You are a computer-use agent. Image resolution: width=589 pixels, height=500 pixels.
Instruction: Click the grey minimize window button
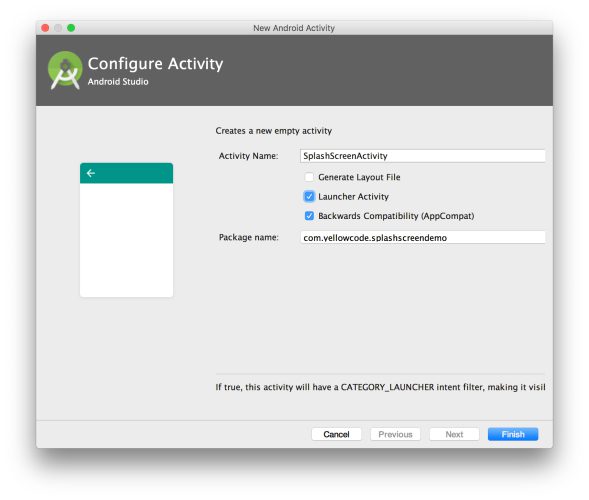pyautogui.click(x=58, y=28)
